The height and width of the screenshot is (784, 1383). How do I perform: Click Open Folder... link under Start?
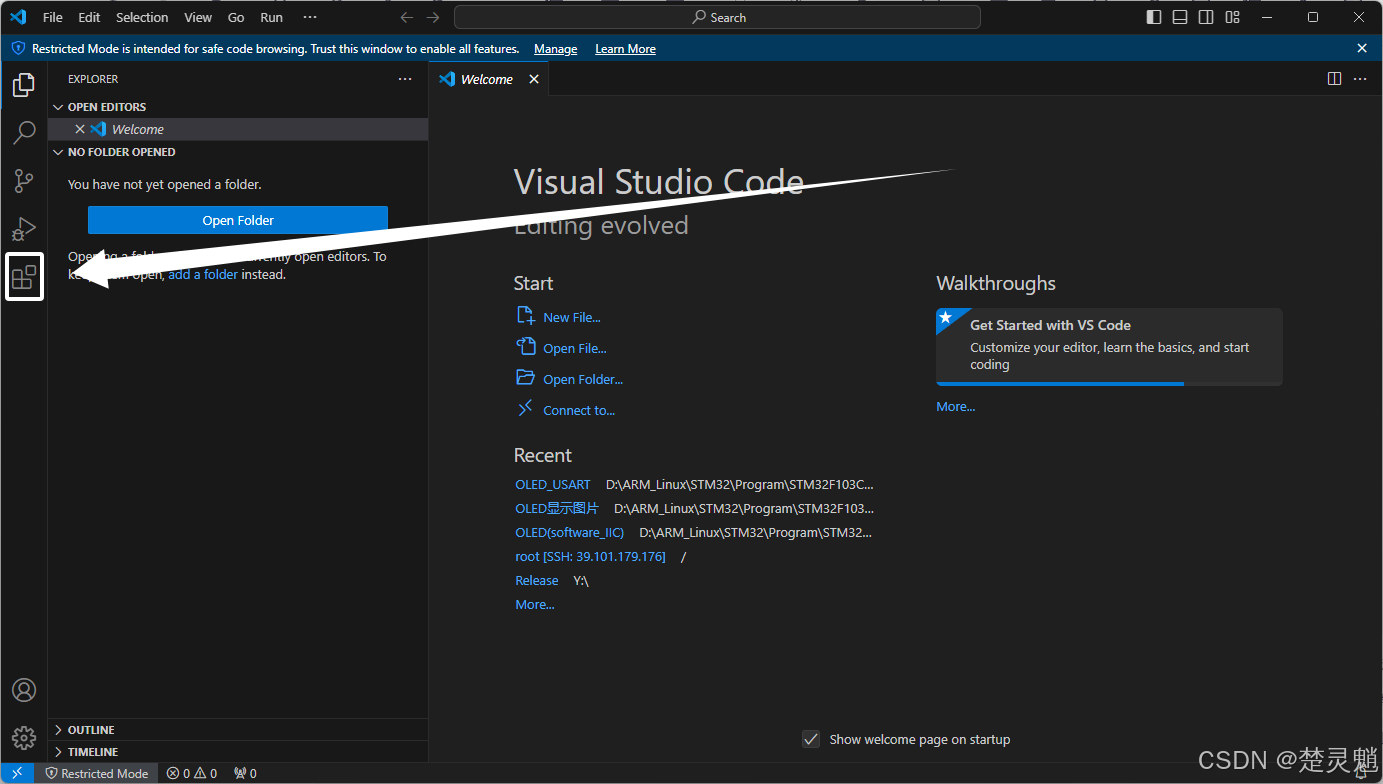(569, 379)
